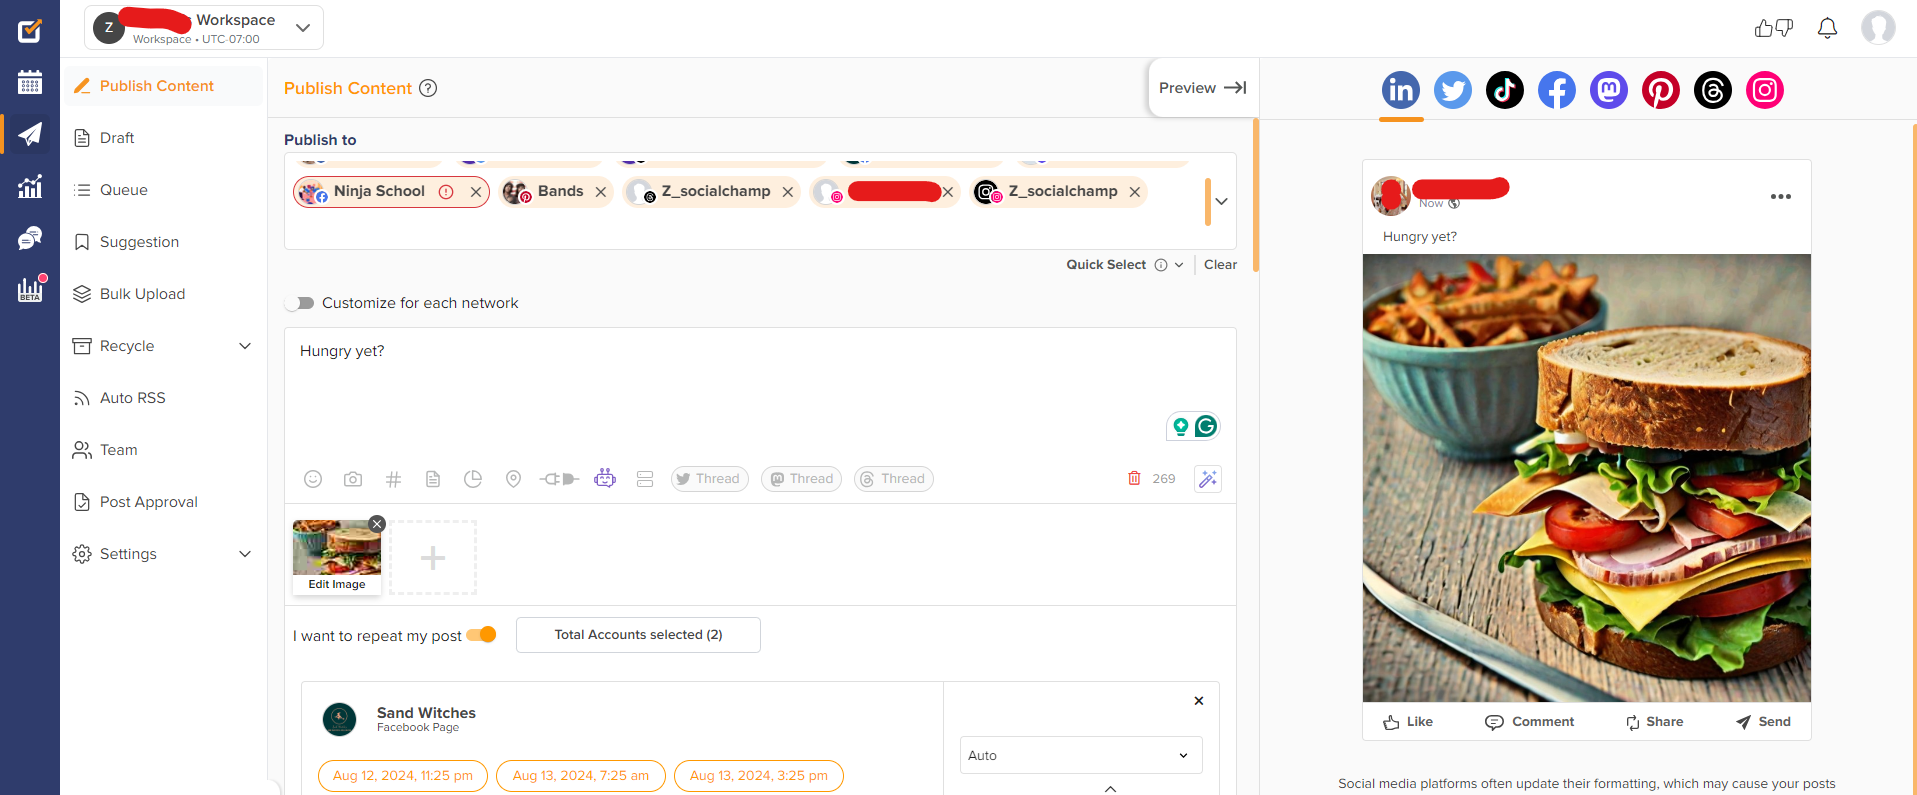Open the emoji picker in the composer toolbar
This screenshot has height=795, width=1917.
313,479
